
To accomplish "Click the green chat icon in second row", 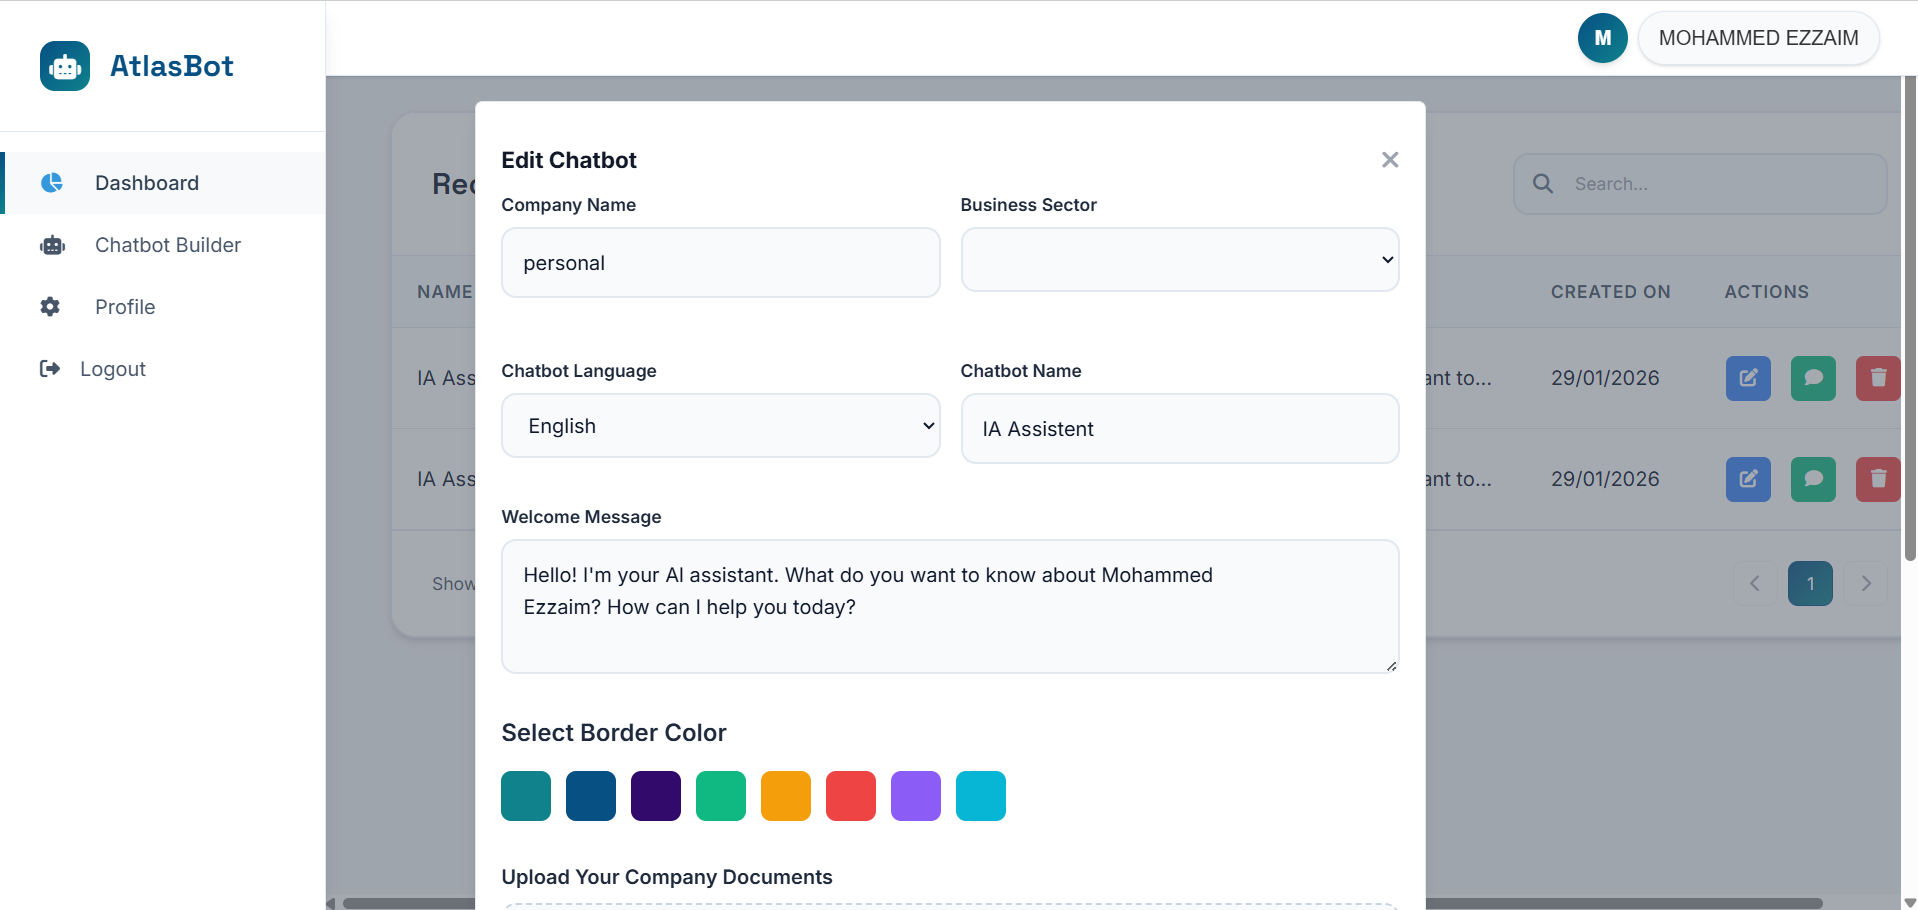I will tap(1812, 479).
